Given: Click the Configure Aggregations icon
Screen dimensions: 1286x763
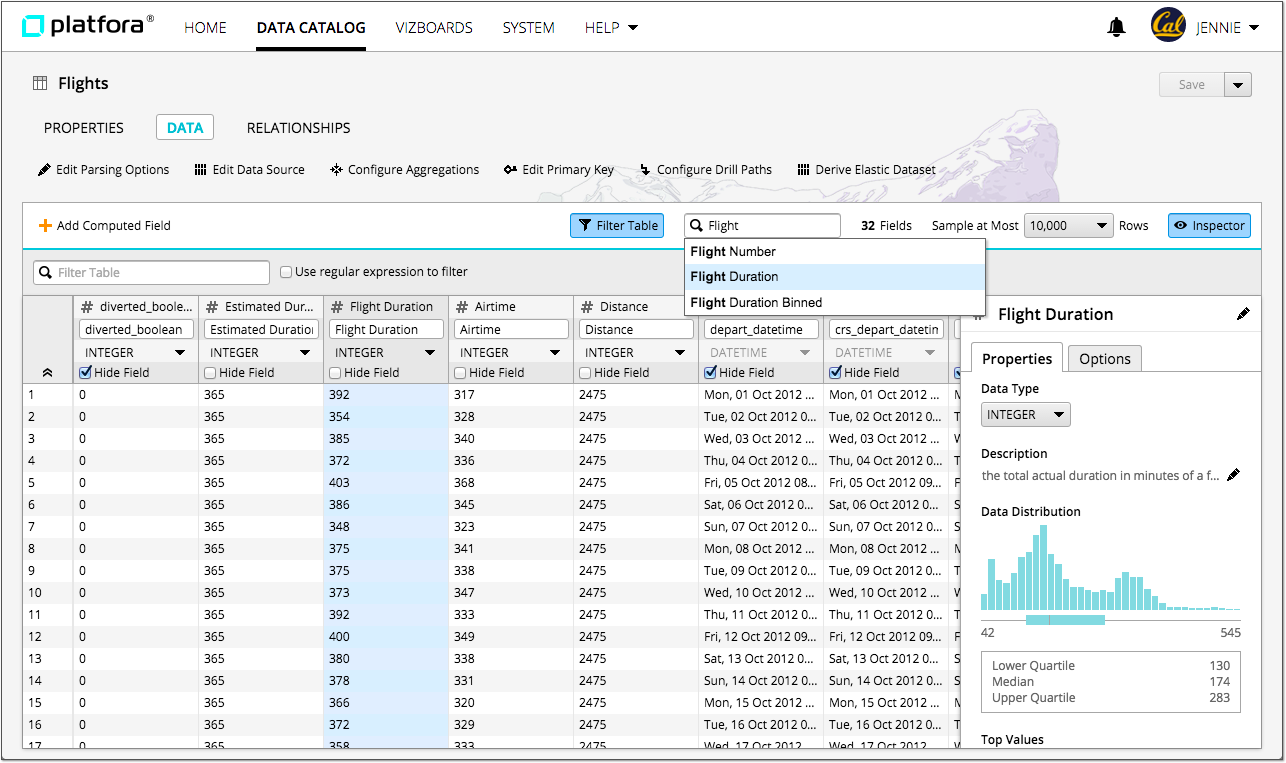Looking at the screenshot, I should (337, 170).
